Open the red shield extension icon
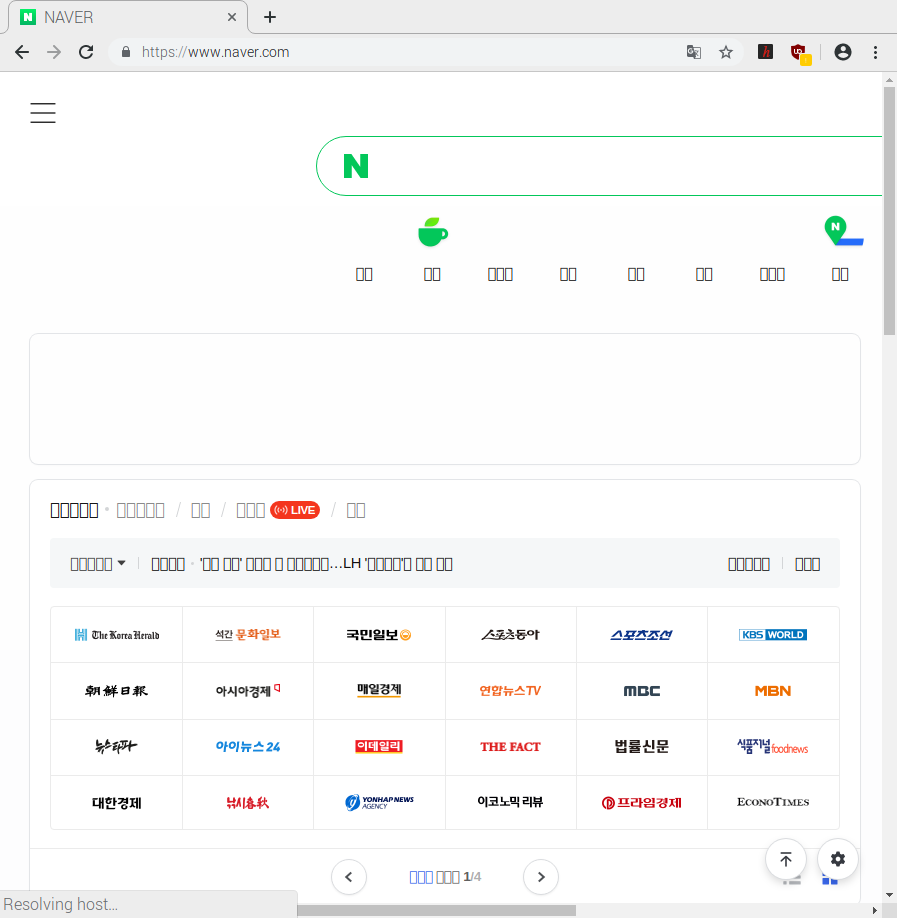Image resolution: width=897 pixels, height=918 pixels. tap(800, 53)
